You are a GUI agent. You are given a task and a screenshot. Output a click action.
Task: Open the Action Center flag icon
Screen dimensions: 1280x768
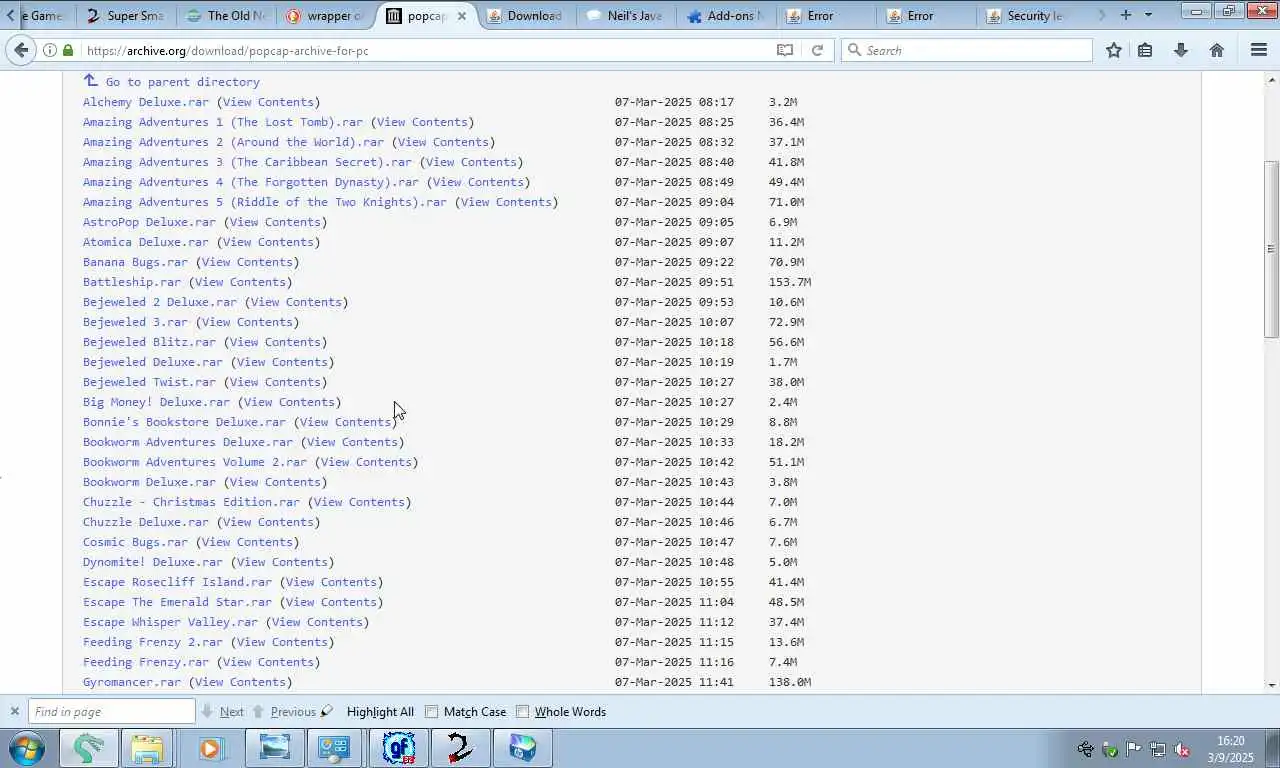pyautogui.click(x=1133, y=749)
